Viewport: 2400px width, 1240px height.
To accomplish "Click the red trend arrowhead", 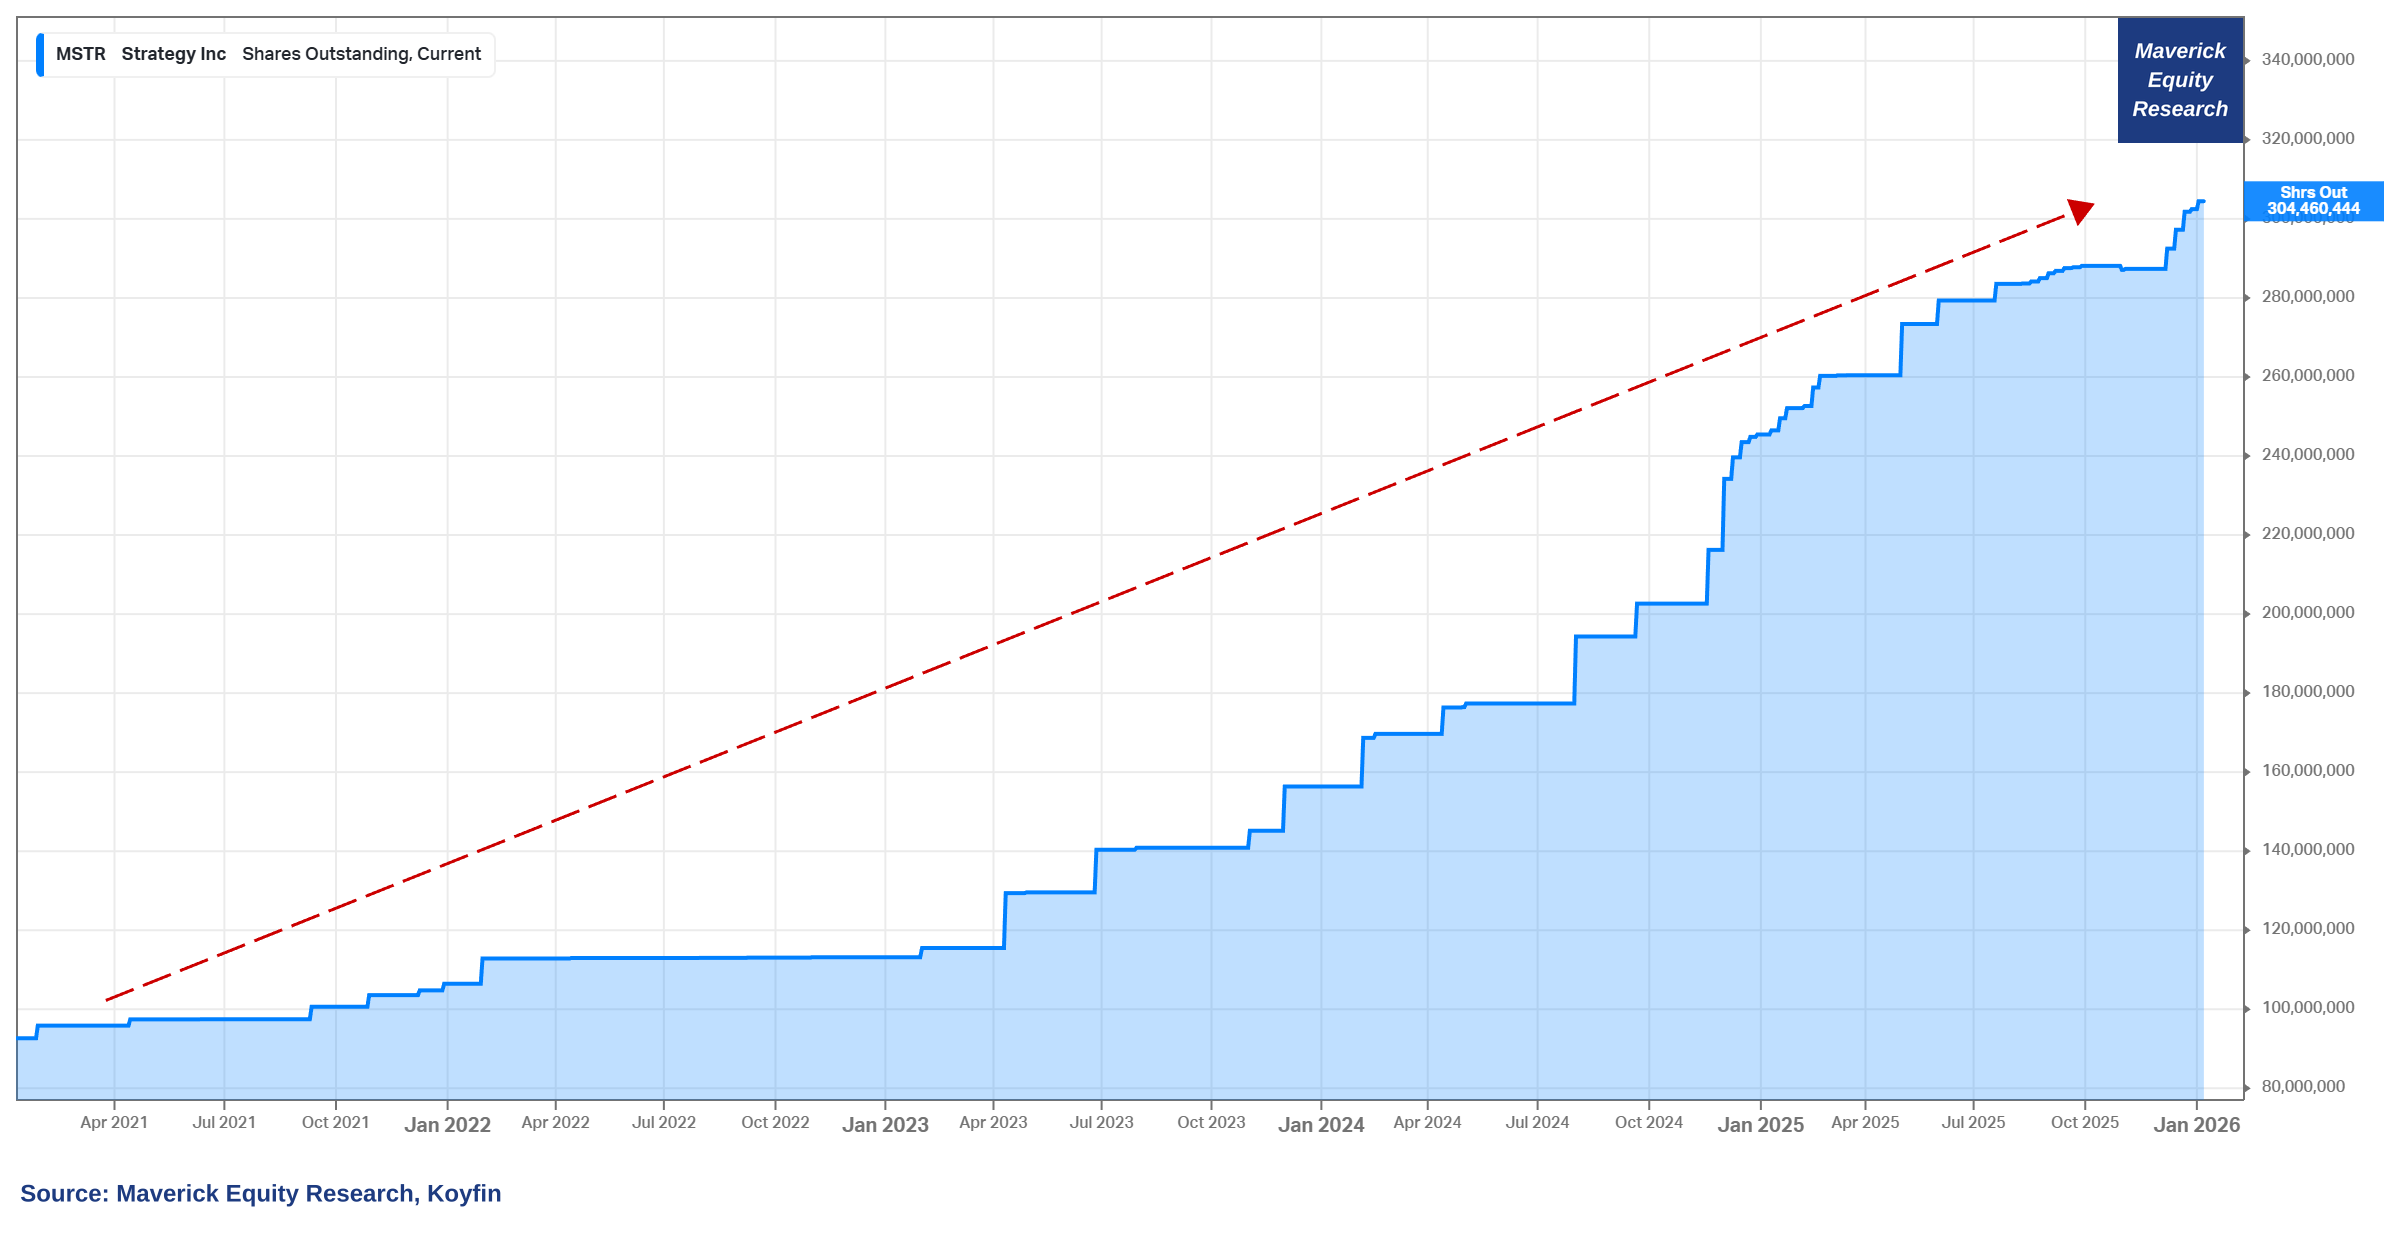I will pyautogui.click(x=2080, y=211).
